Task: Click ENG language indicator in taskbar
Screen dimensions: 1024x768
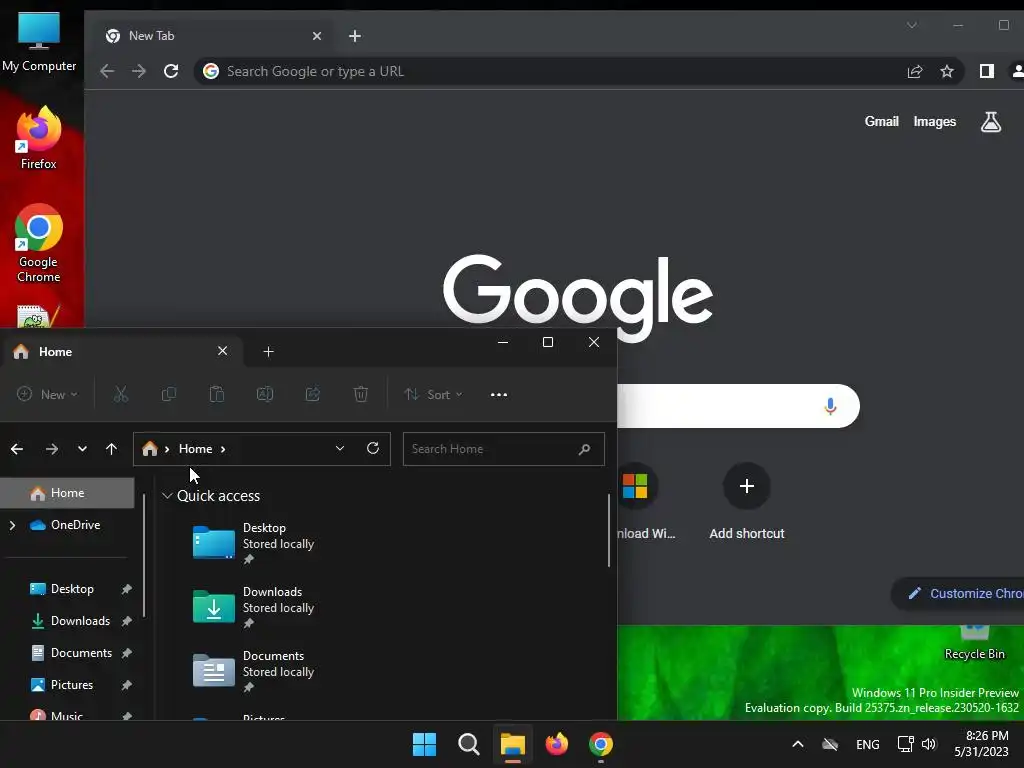Action: click(x=867, y=744)
